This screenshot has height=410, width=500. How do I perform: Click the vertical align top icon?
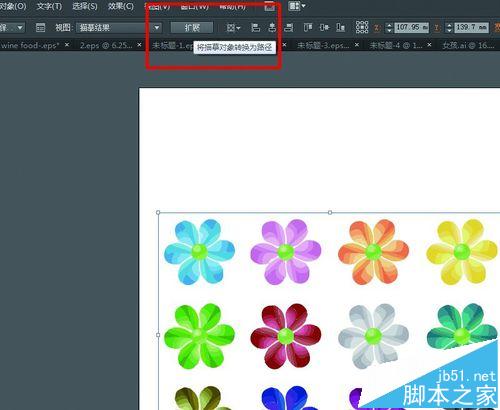(x=308, y=27)
